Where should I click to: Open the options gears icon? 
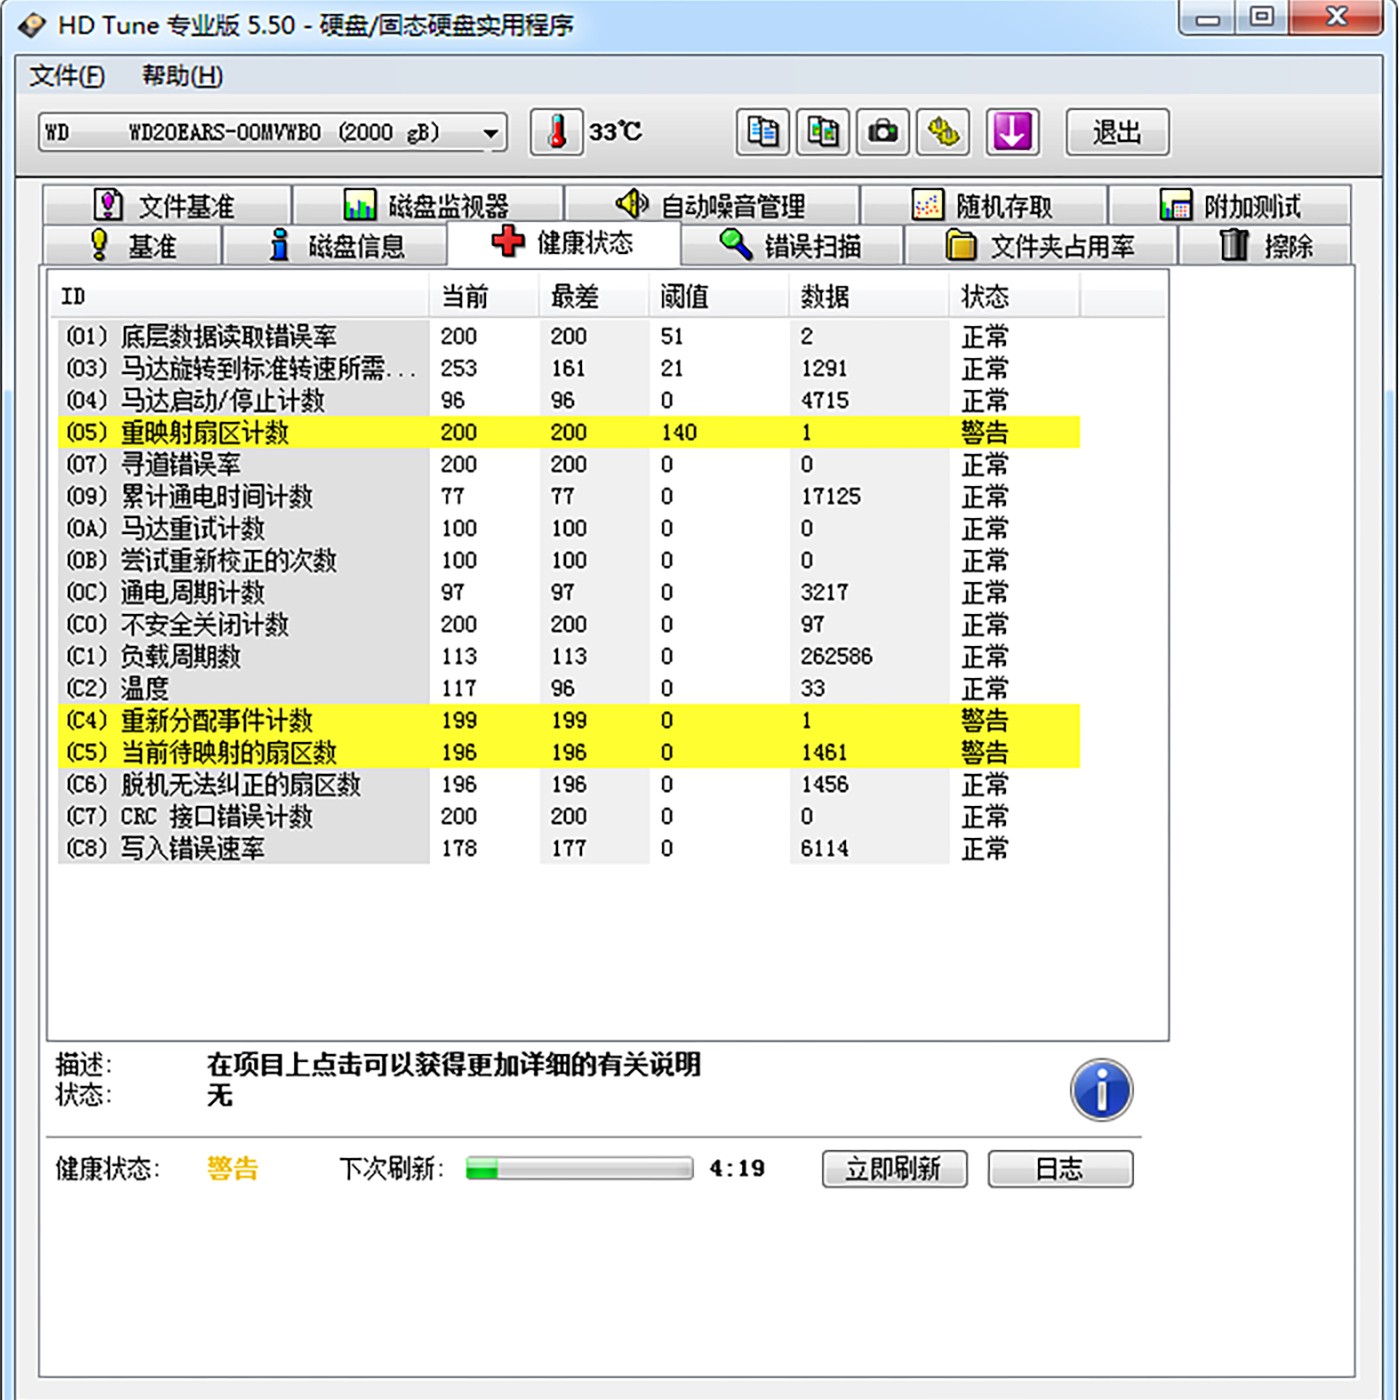click(943, 132)
